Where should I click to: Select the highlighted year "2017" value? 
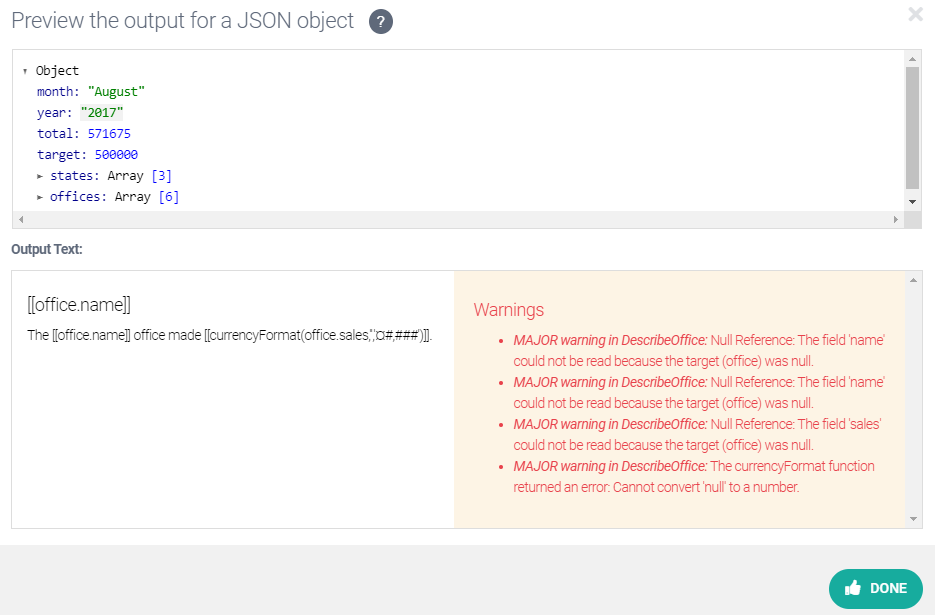[x=101, y=112]
